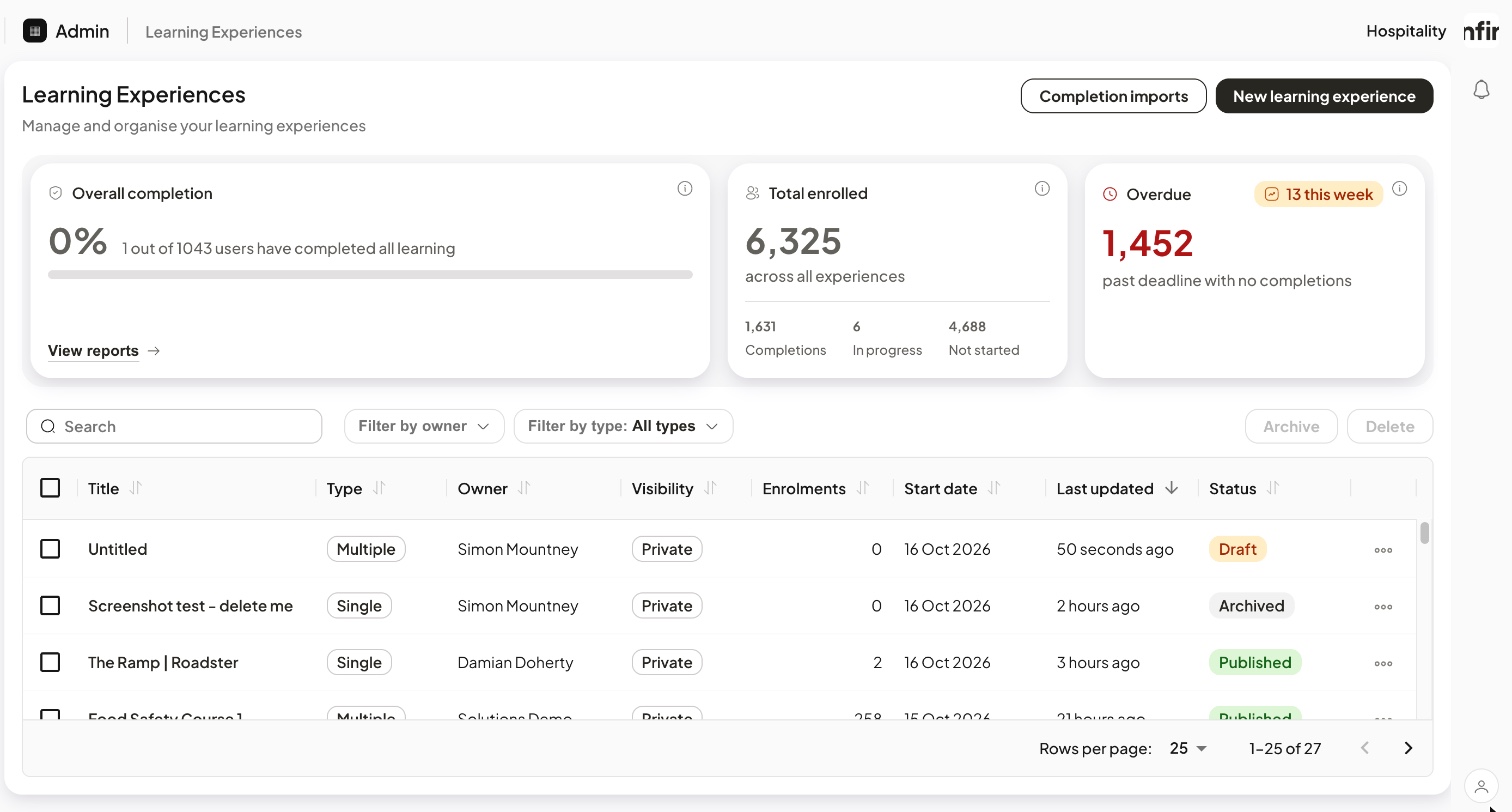Image resolution: width=1512 pixels, height=812 pixels.
Task: Check the Screenshot test - delete me row
Action: click(50, 606)
